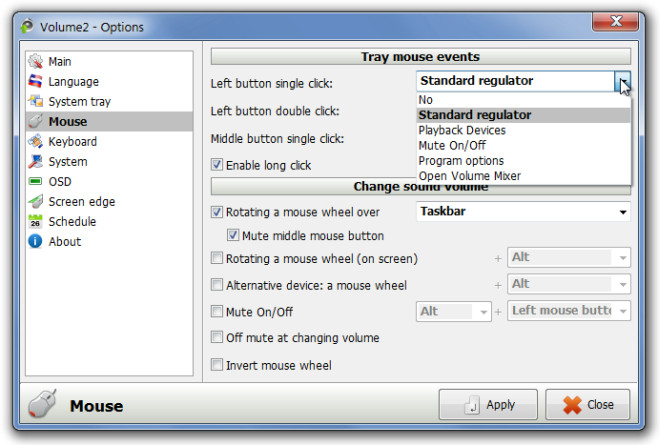660x445 pixels.
Task: Click the Volume2 title bar app icon
Action: (27, 27)
